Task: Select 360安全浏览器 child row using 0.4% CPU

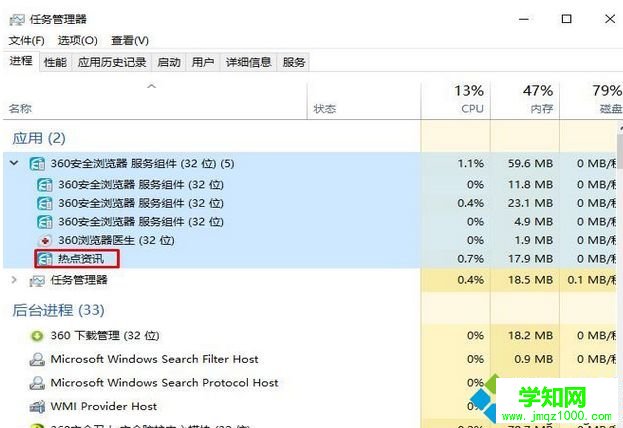Action: pyautogui.click(x=310, y=203)
